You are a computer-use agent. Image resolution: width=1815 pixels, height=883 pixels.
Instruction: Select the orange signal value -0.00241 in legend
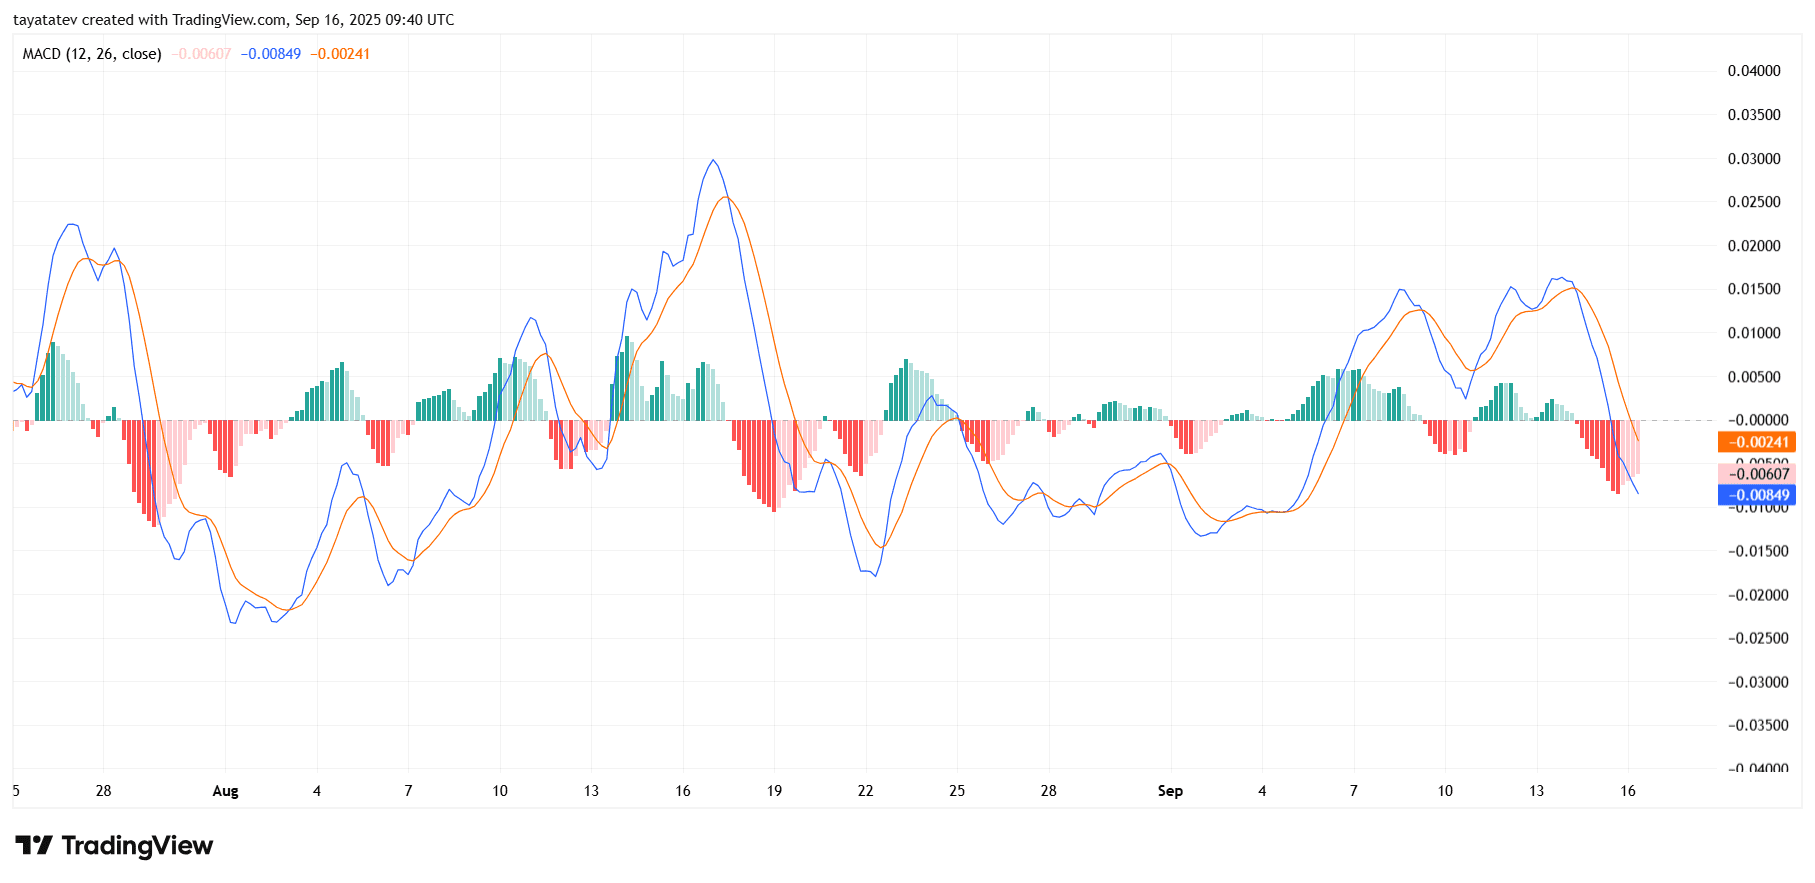click(340, 54)
